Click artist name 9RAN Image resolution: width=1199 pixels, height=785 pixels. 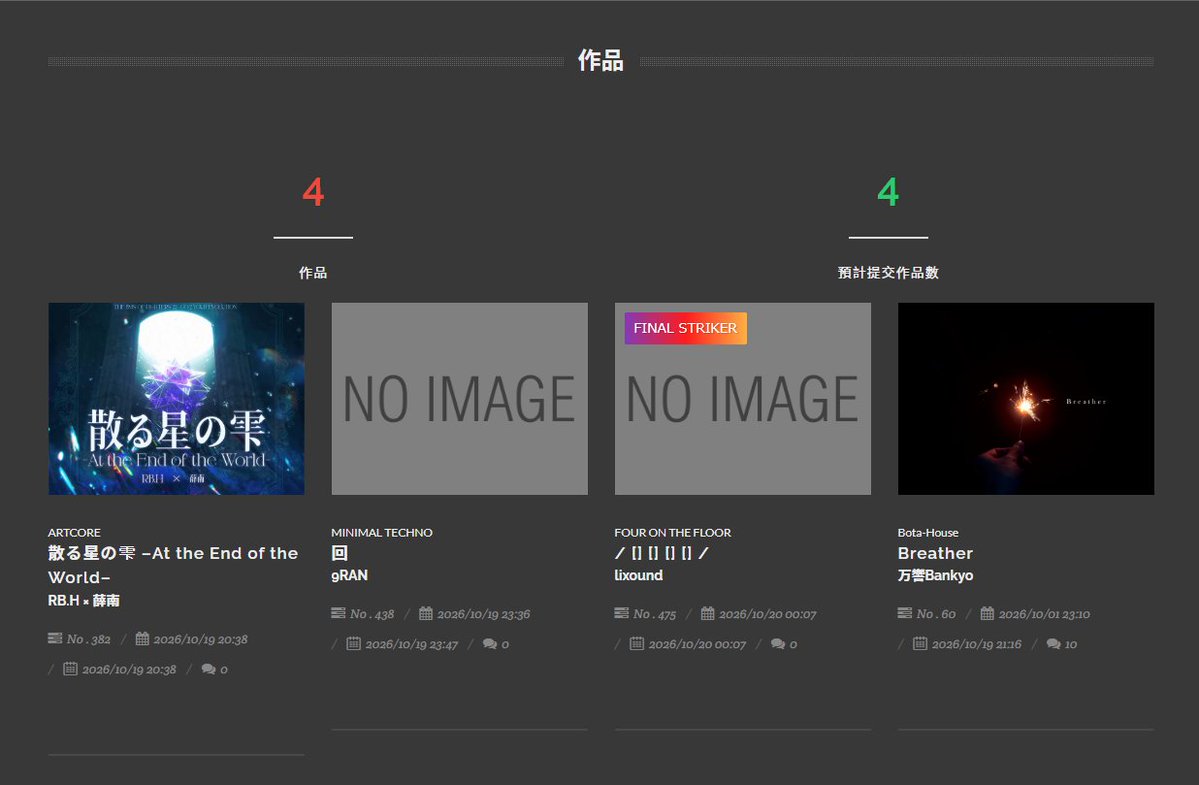click(x=349, y=575)
